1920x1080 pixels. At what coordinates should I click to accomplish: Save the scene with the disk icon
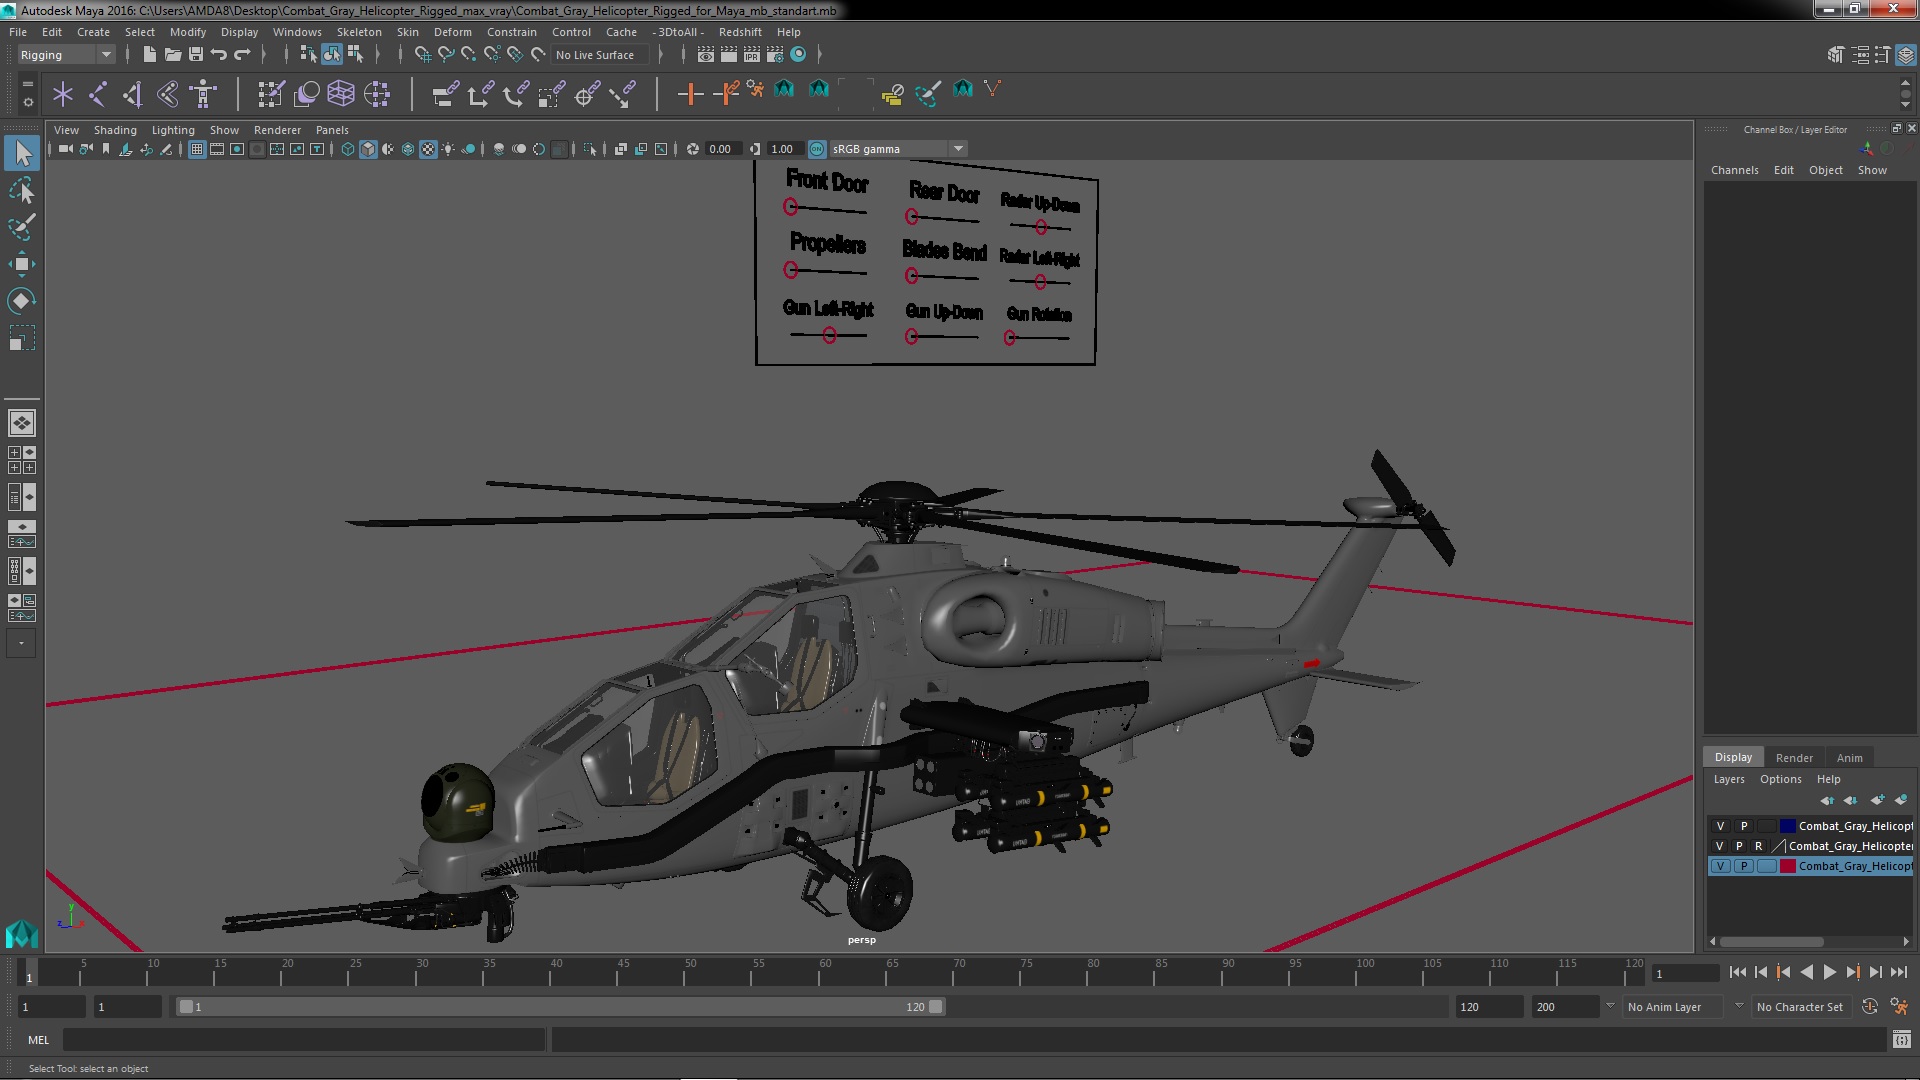pos(196,55)
